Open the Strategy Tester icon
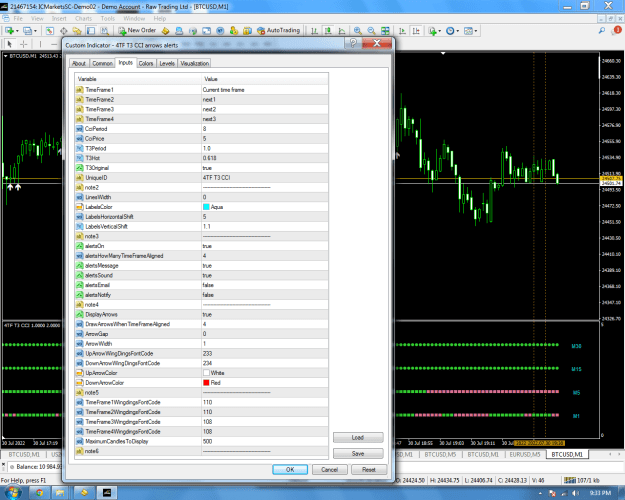The width and height of the screenshot is (625, 500). pyautogui.click(x=104, y=31)
